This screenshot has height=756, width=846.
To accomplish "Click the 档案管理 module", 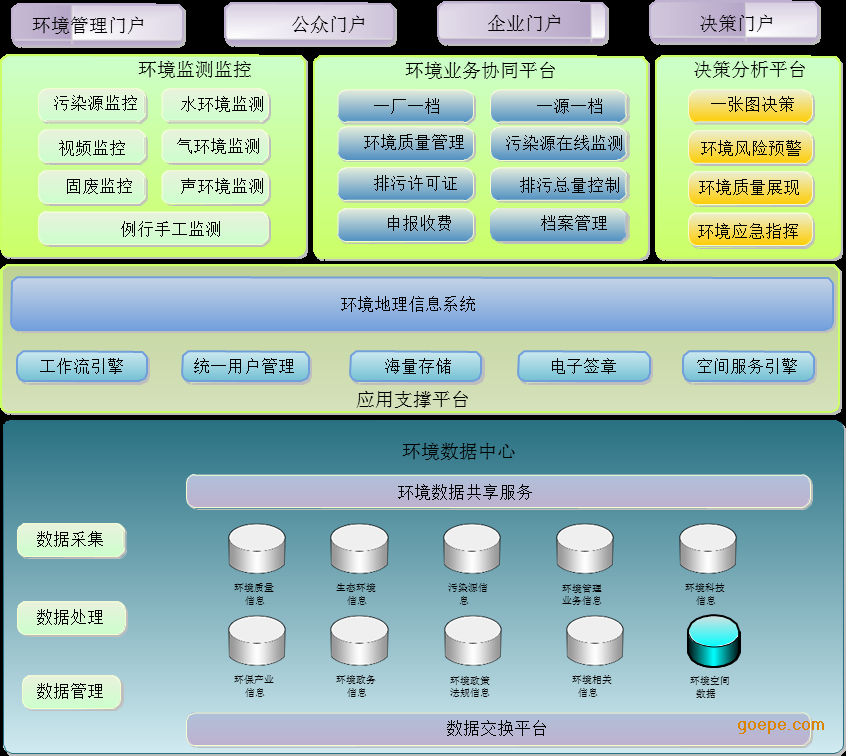I will coord(560,224).
